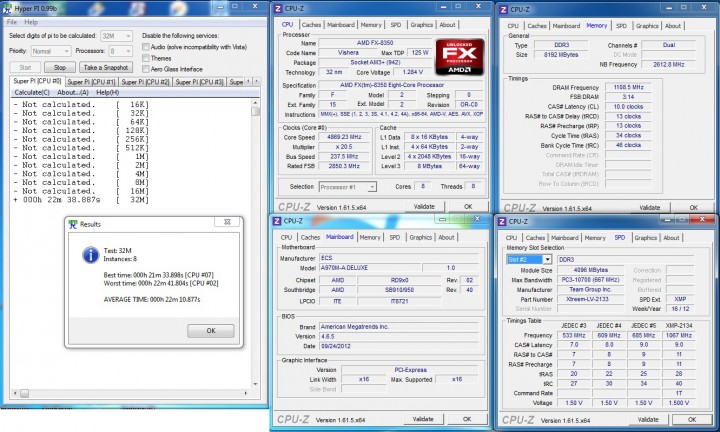Switch to Super PI [CPU #3] tab
The width and height of the screenshot is (720, 432).
(199, 82)
